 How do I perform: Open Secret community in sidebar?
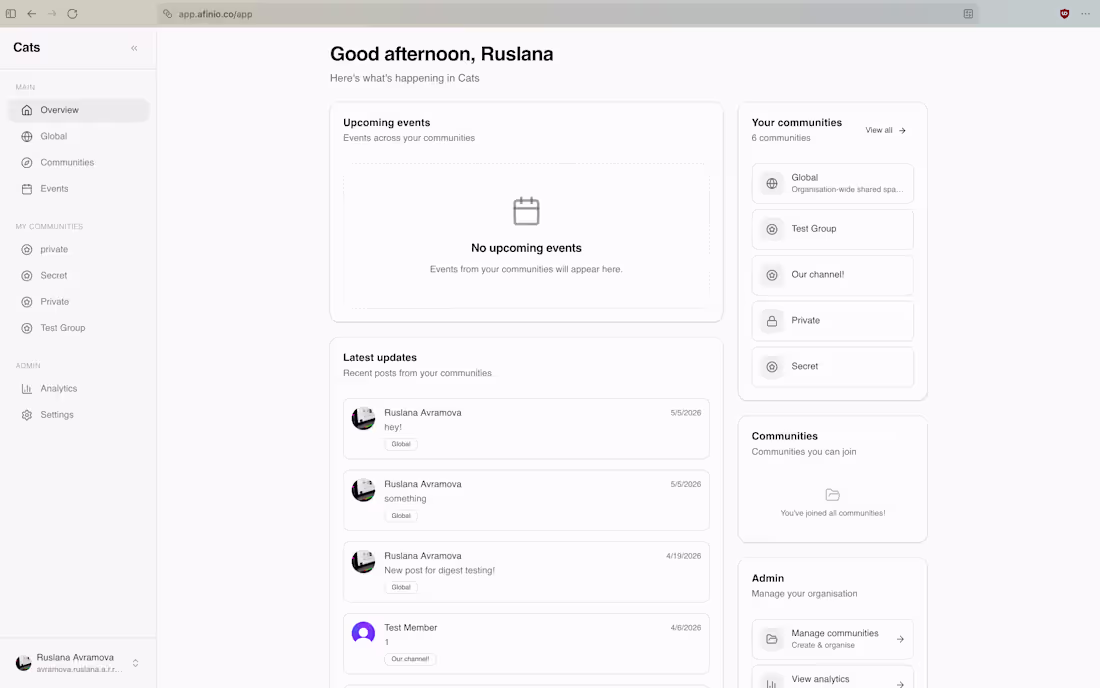[x=79, y=276]
